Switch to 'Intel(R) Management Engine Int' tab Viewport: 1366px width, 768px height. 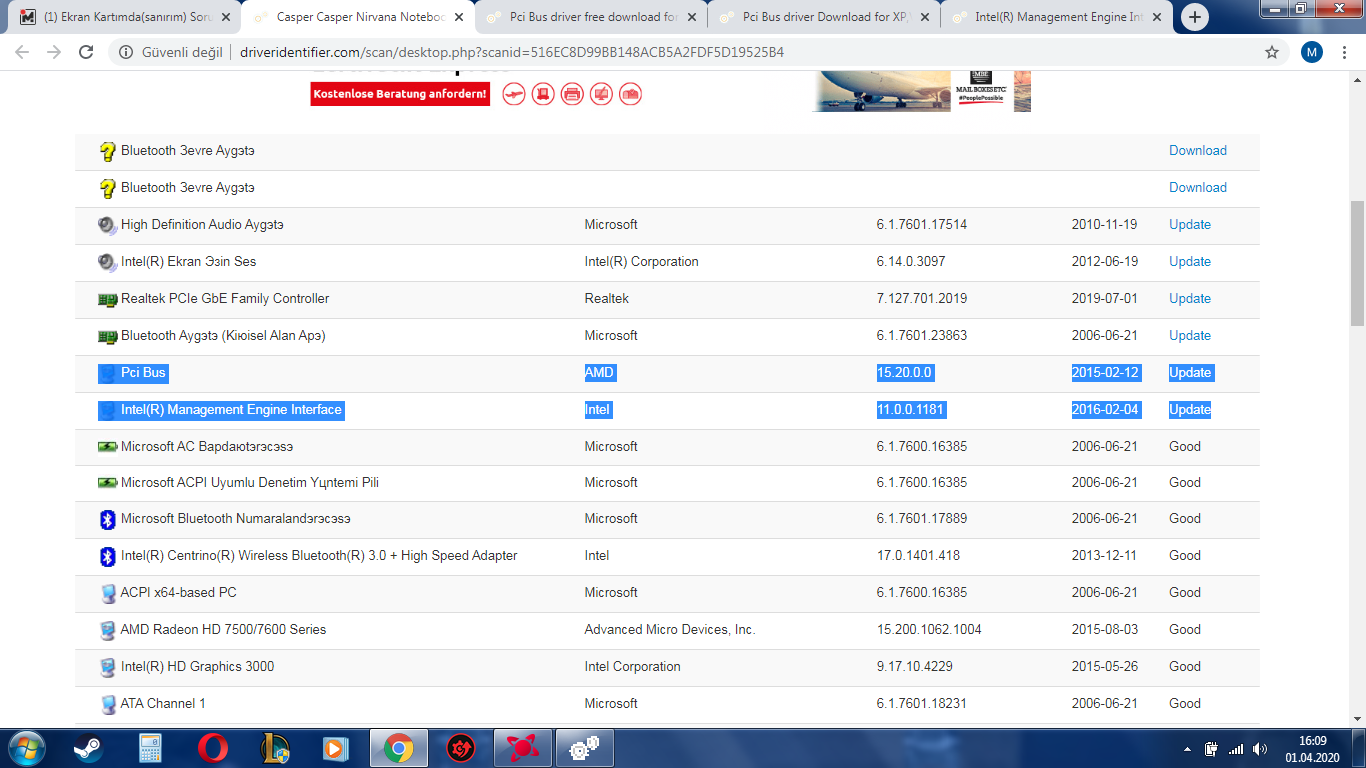[1056, 17]
